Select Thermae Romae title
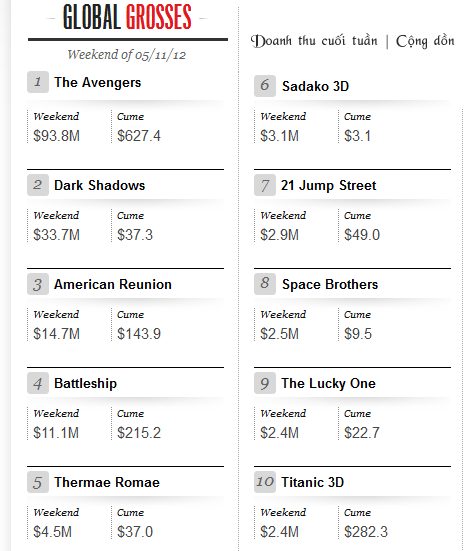The image size is (468, 551). point(107,482)
